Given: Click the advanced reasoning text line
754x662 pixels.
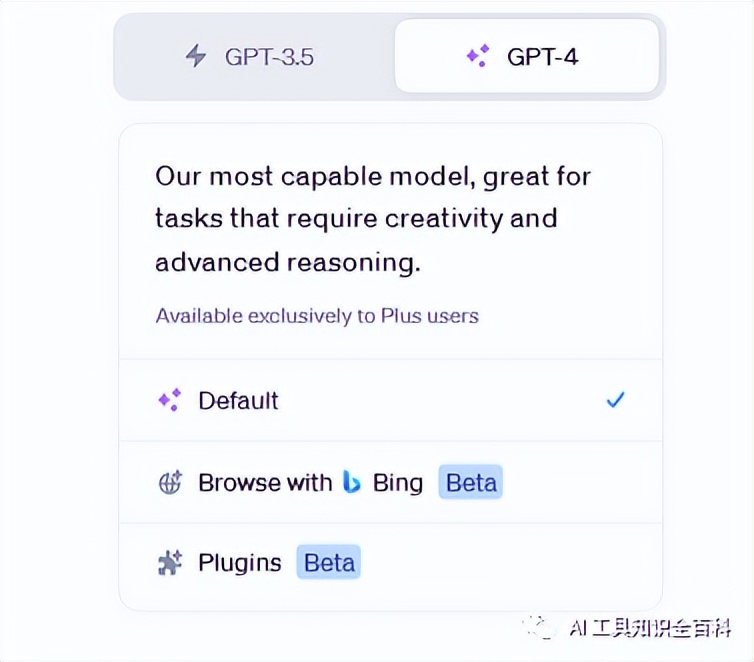Looking at the screenshot, I should (288, 263).
